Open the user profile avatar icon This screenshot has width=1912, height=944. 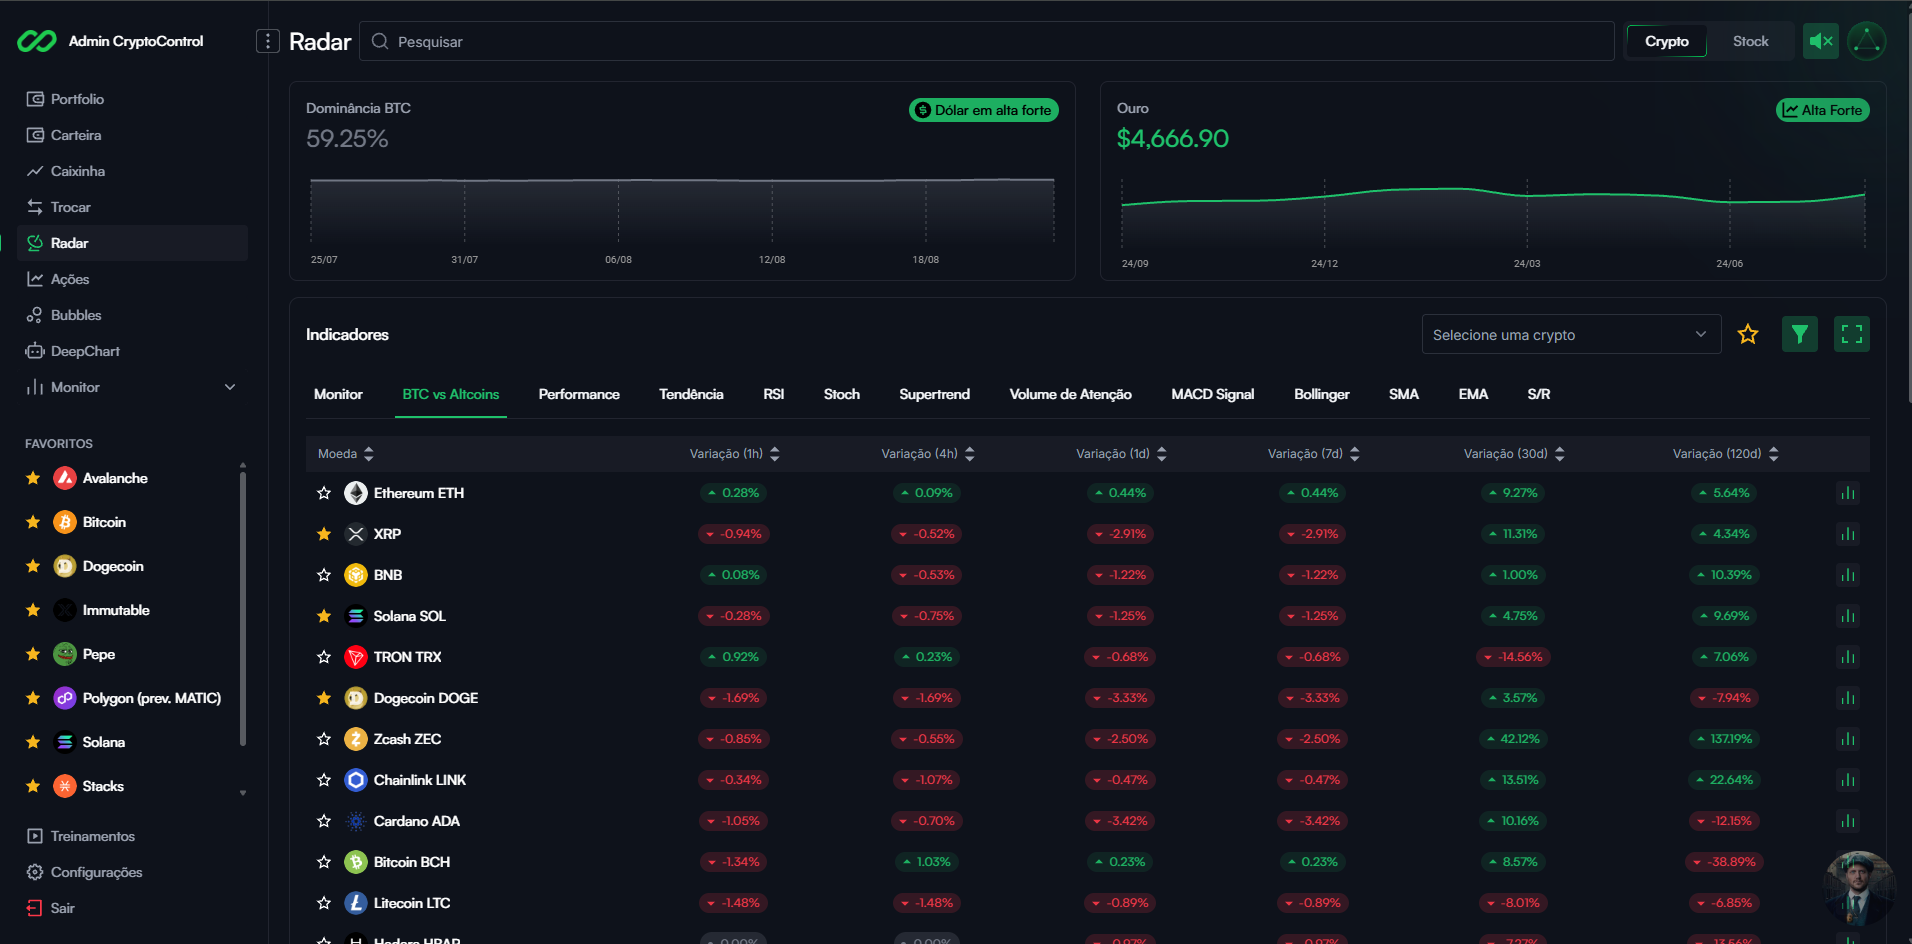pos(1867,41)
